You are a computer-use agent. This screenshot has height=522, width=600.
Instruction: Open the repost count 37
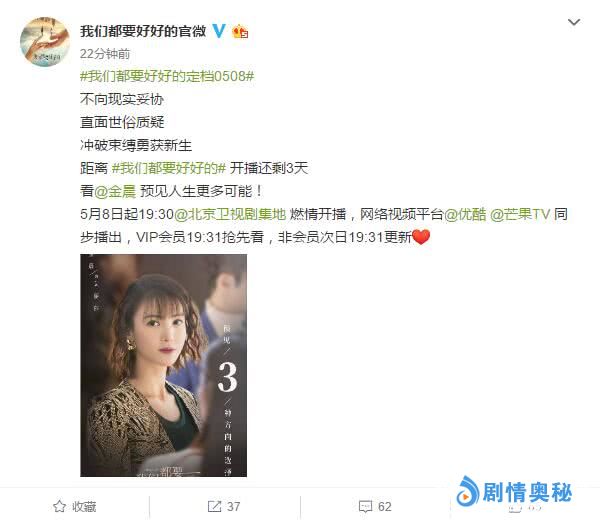point(233,507)
